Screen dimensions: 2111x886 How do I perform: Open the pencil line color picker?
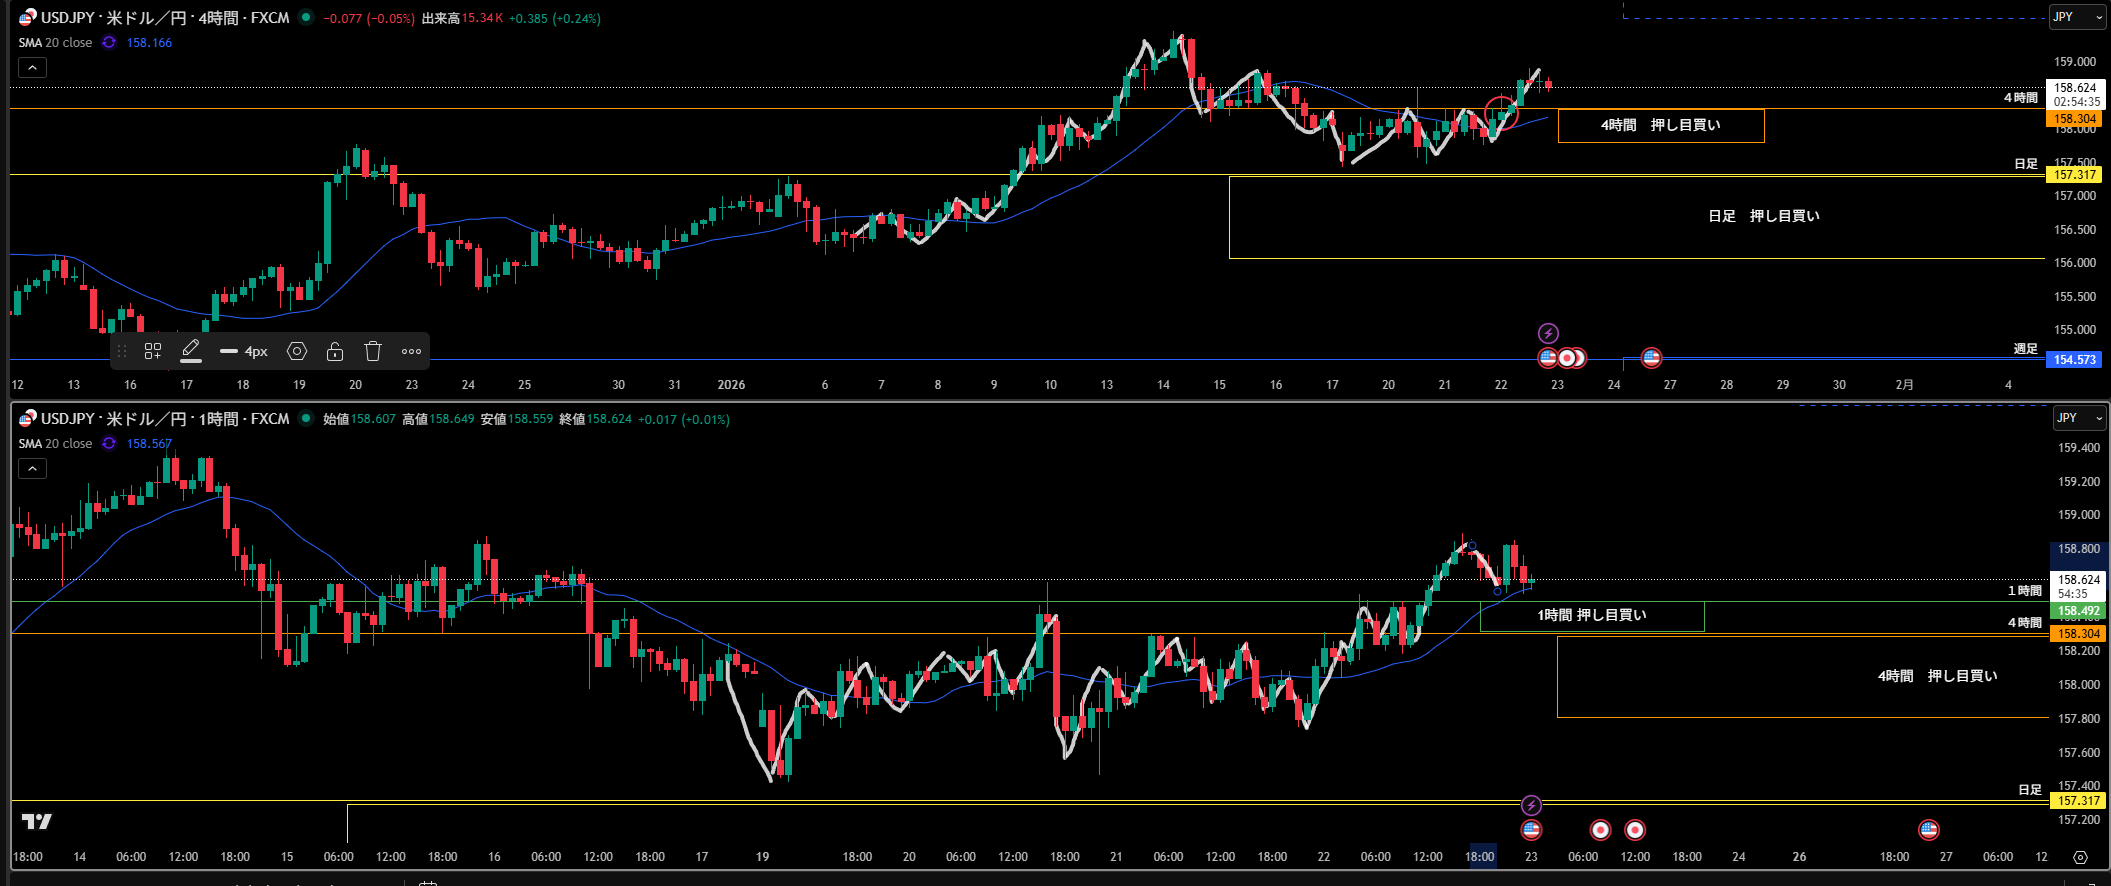(x=191, y=351)
